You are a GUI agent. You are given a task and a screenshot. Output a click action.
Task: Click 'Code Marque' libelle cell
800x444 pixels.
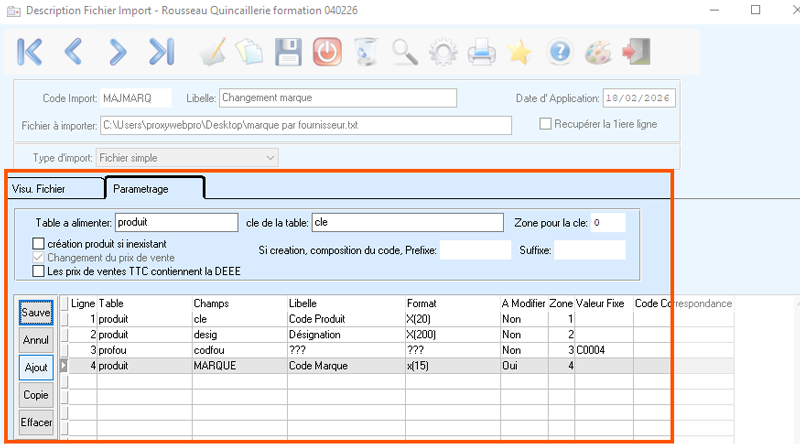(x=346, y=365)
